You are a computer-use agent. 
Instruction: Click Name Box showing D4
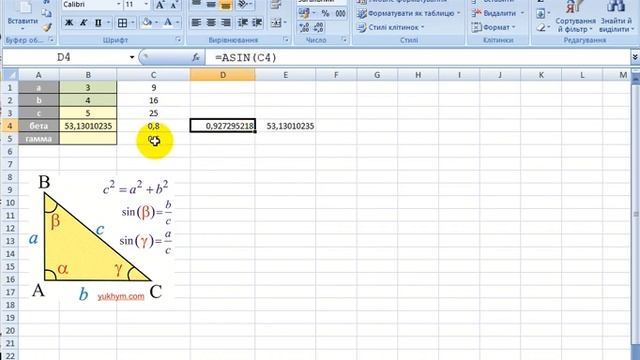point(64,58)
